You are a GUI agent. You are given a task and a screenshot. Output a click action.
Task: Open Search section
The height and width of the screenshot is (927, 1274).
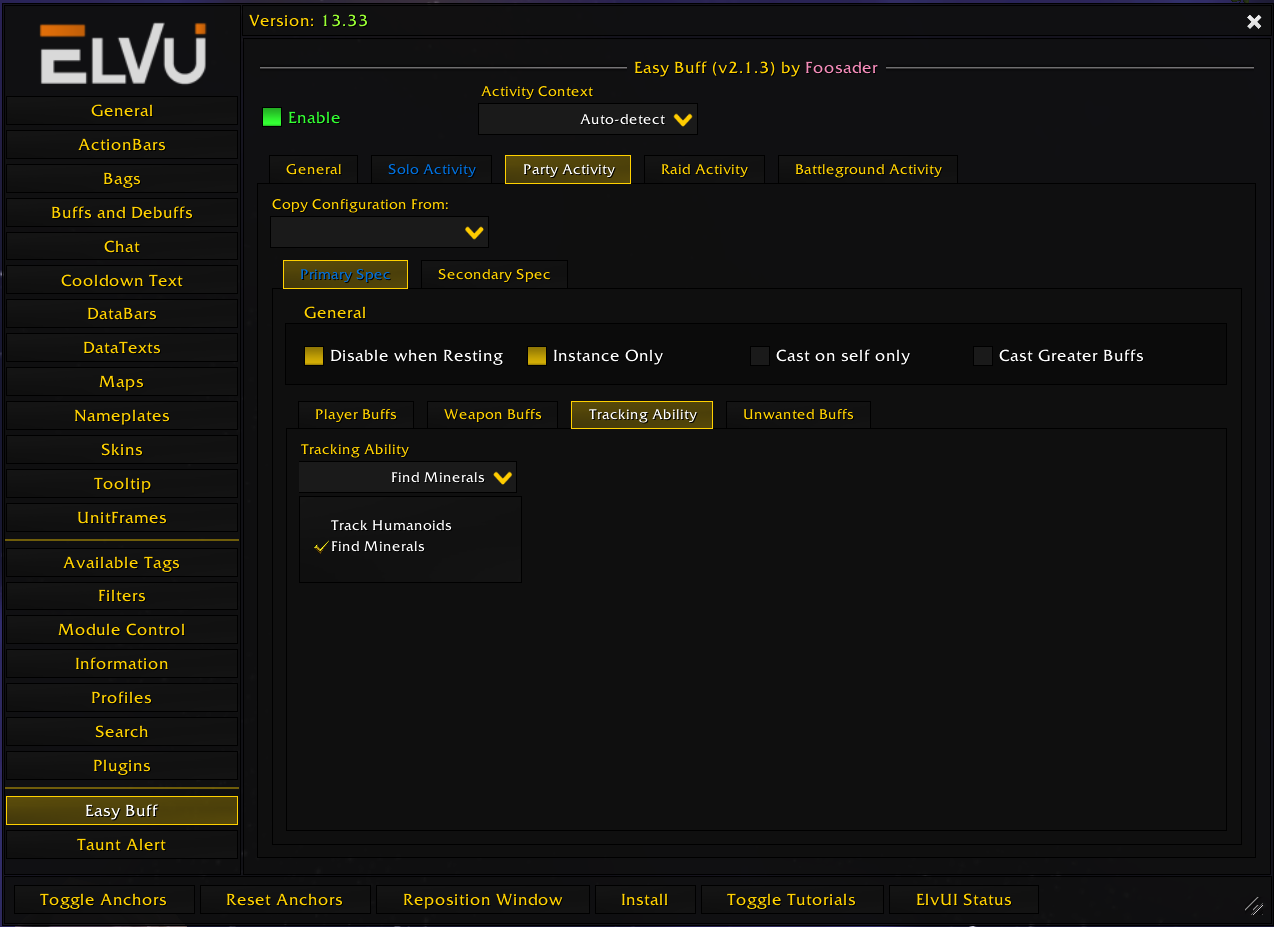coord(122,732)
